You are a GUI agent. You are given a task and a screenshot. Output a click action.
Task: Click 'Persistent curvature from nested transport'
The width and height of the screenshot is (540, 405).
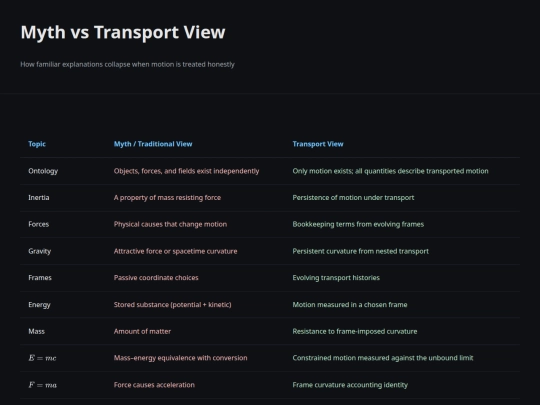tap(361, 251)
